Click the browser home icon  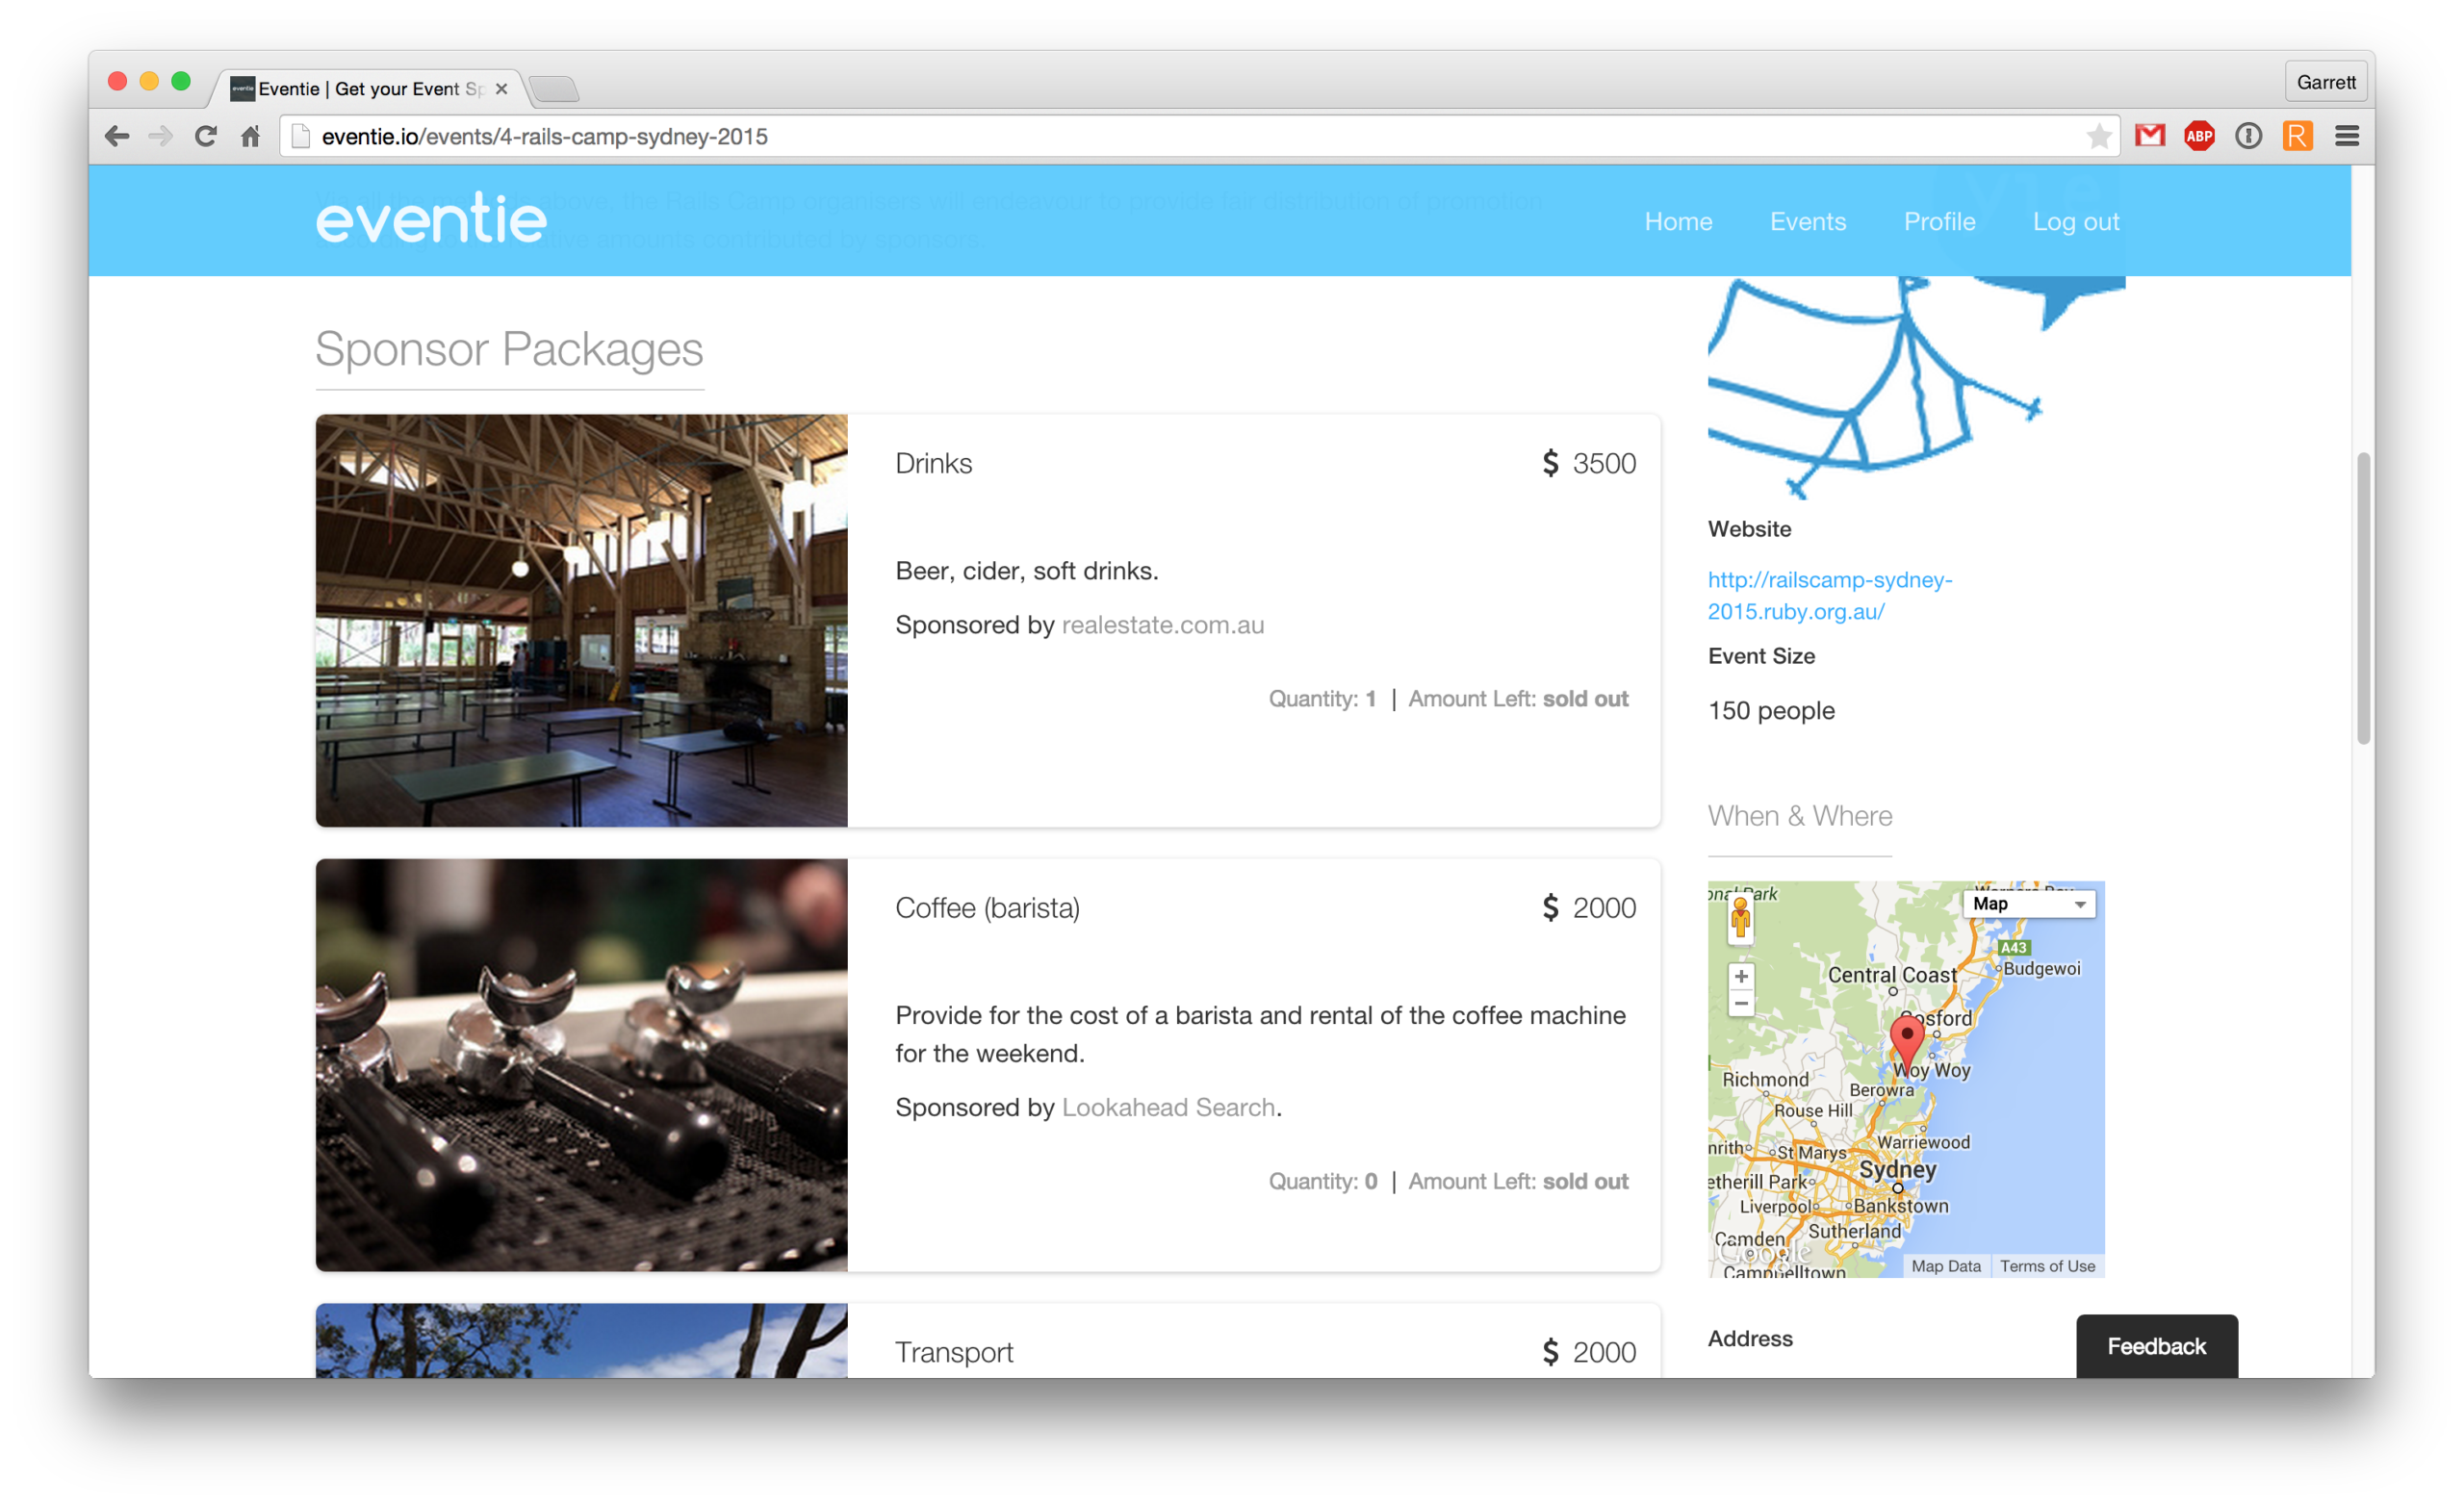(251, 136)
